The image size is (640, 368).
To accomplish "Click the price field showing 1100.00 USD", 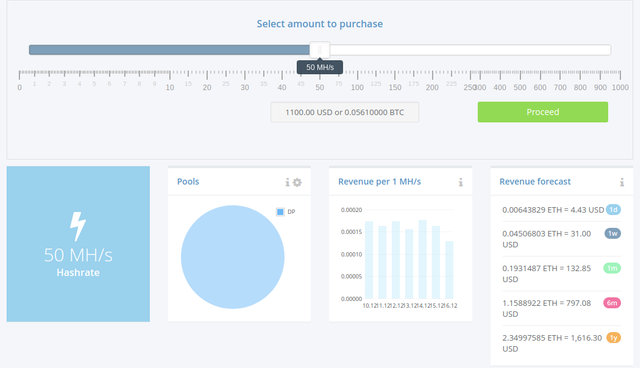I will pyautogui.click(x=344, y=112).
